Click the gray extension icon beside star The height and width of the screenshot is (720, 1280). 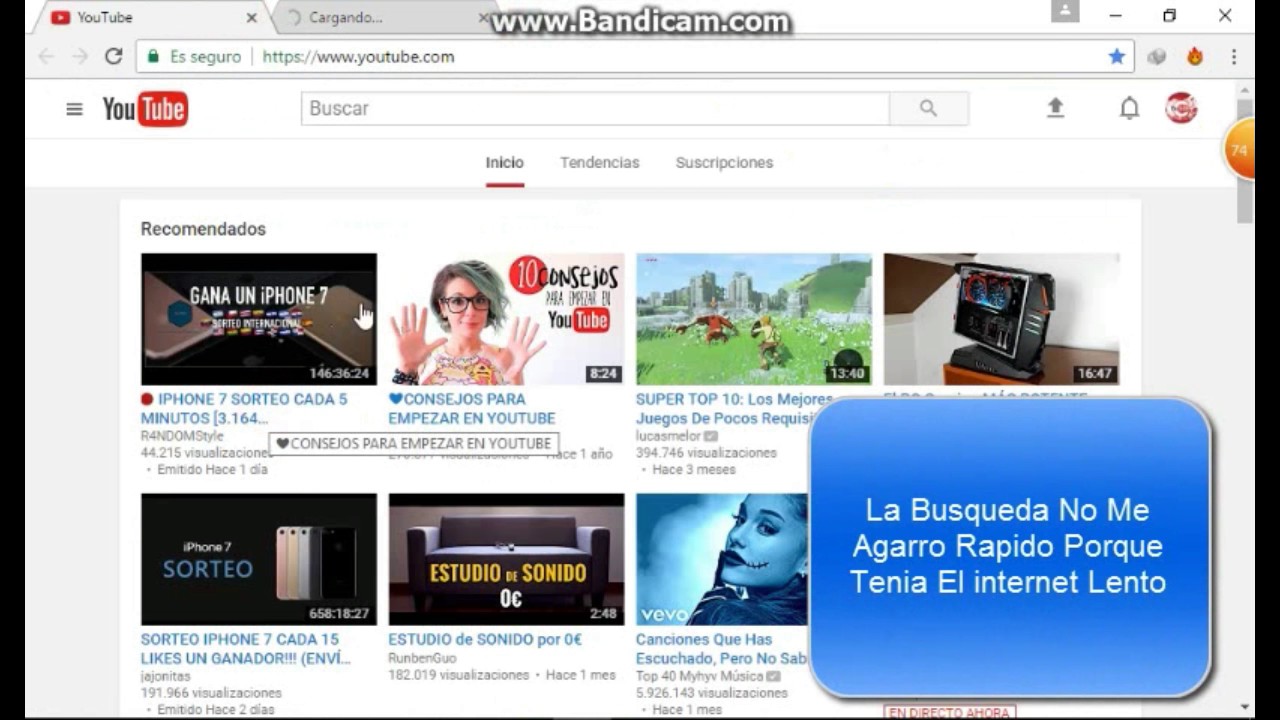(1157, 57)
